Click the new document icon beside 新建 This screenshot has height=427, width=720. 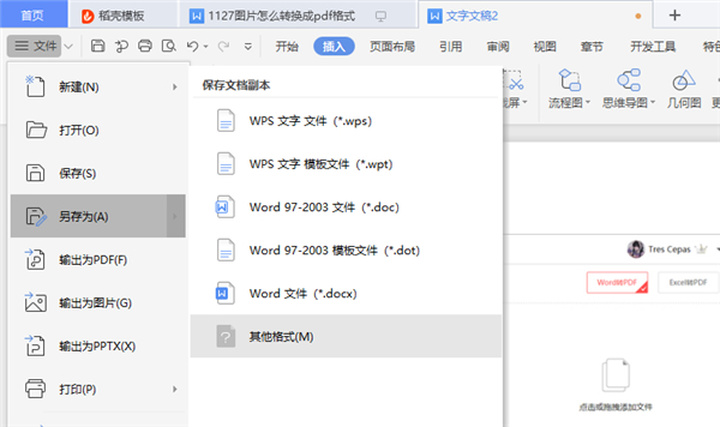tap(35, 86)
